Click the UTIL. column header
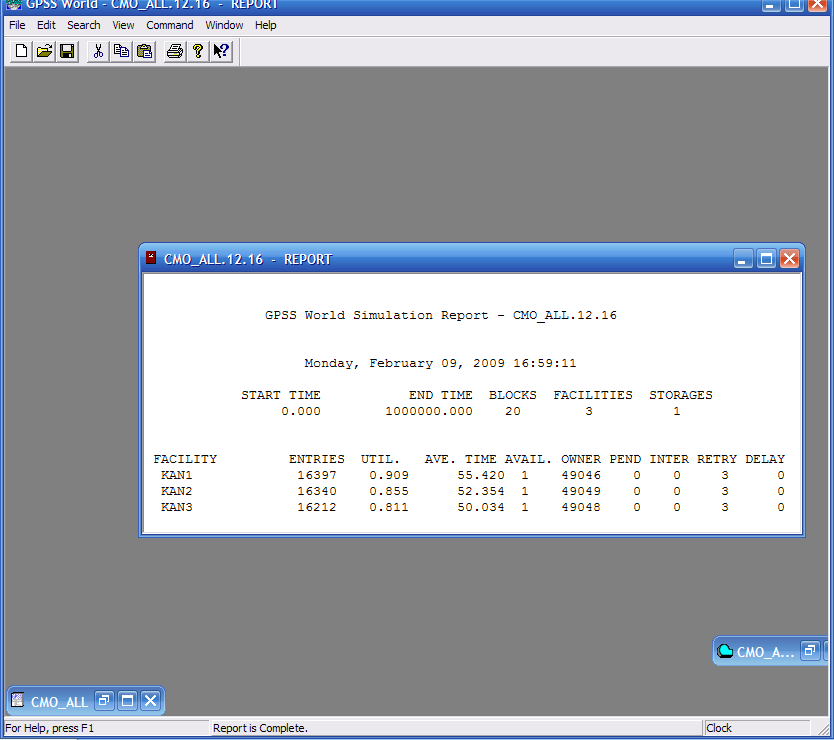 pos(380,459)
